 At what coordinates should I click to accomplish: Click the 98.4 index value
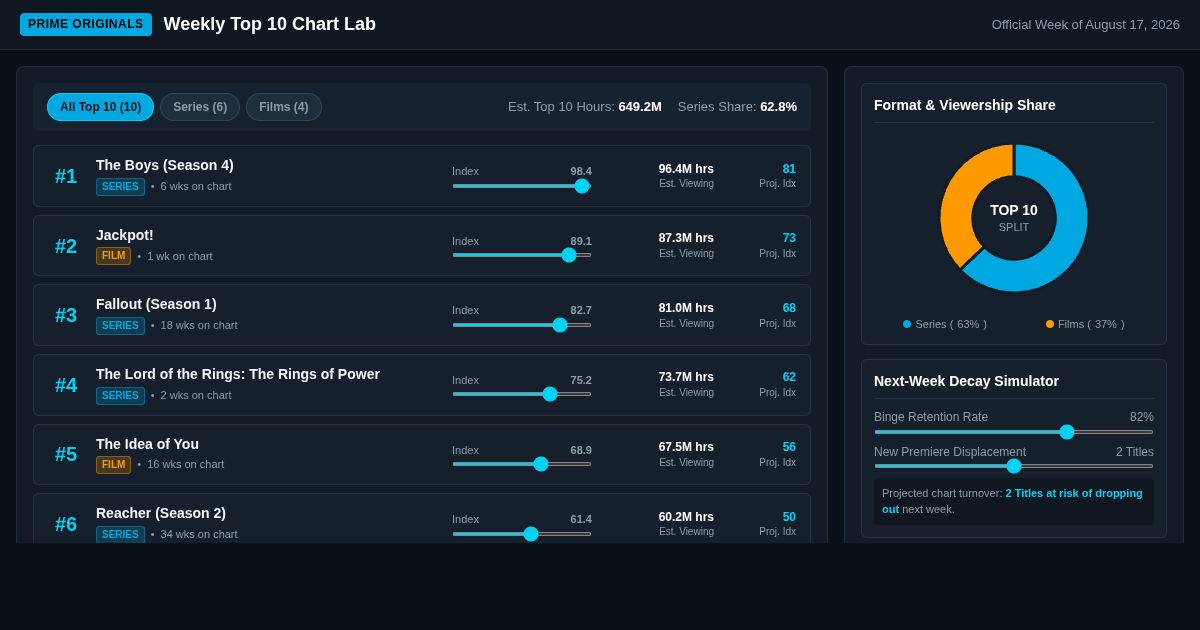(x=581, y=171)
